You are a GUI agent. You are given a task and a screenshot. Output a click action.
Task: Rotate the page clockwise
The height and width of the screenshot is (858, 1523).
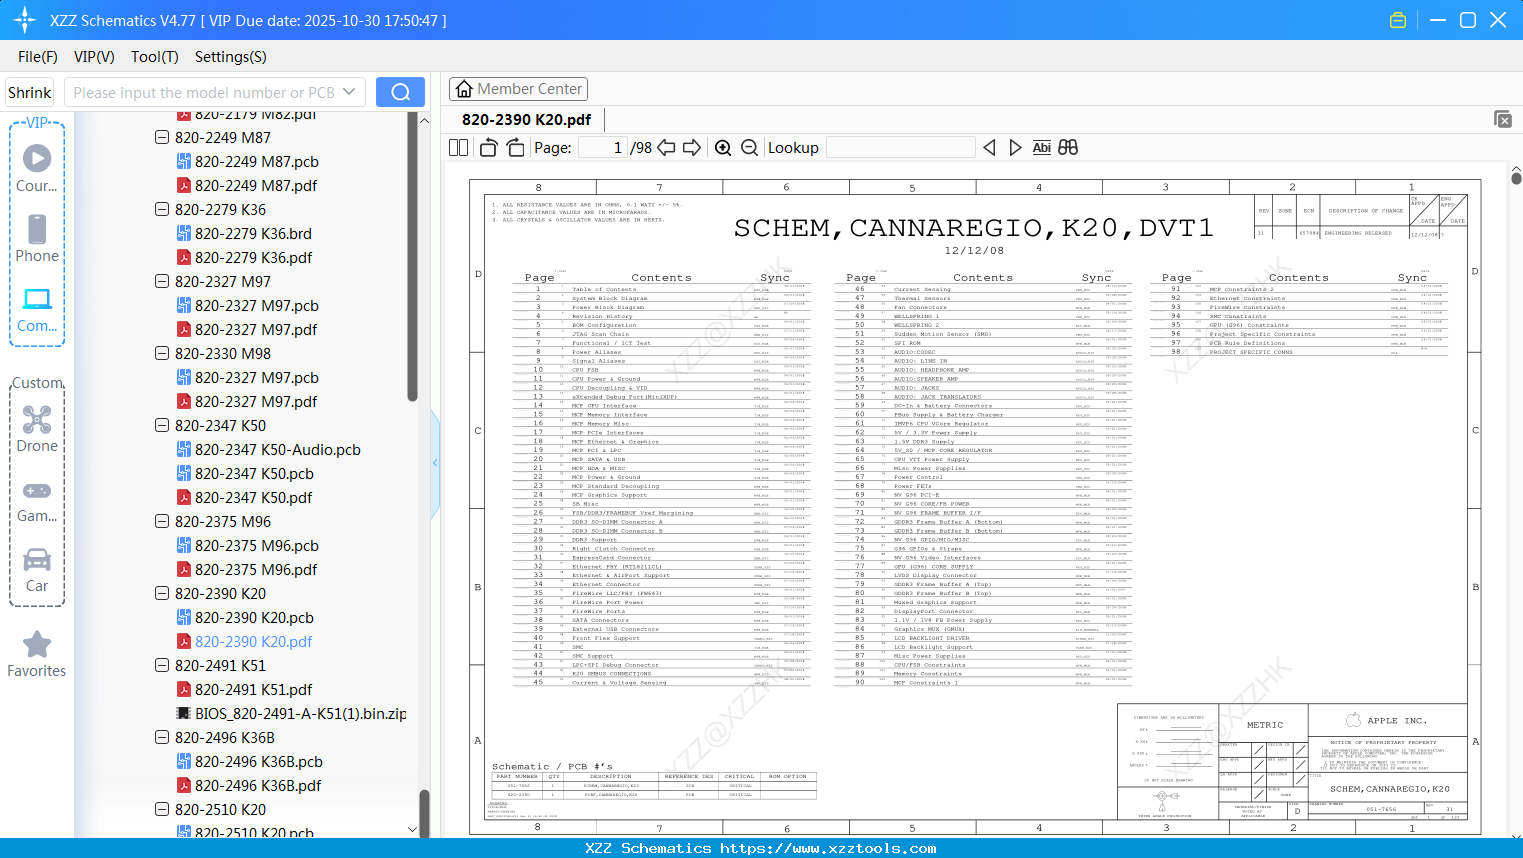pos(515,148)
